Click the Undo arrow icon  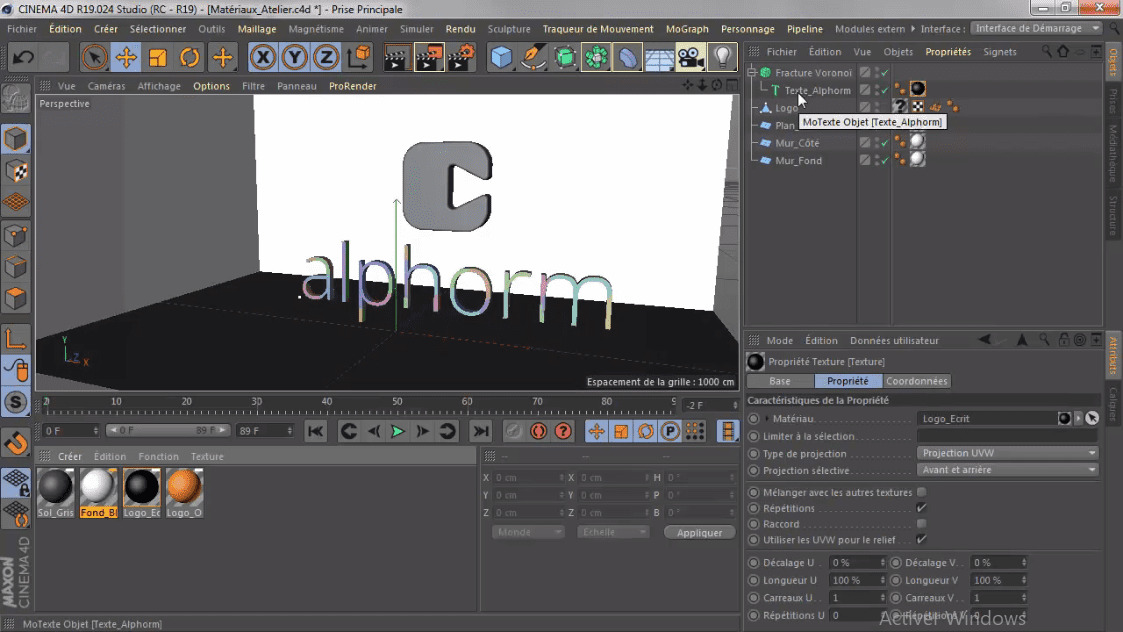tap(23, 57)
